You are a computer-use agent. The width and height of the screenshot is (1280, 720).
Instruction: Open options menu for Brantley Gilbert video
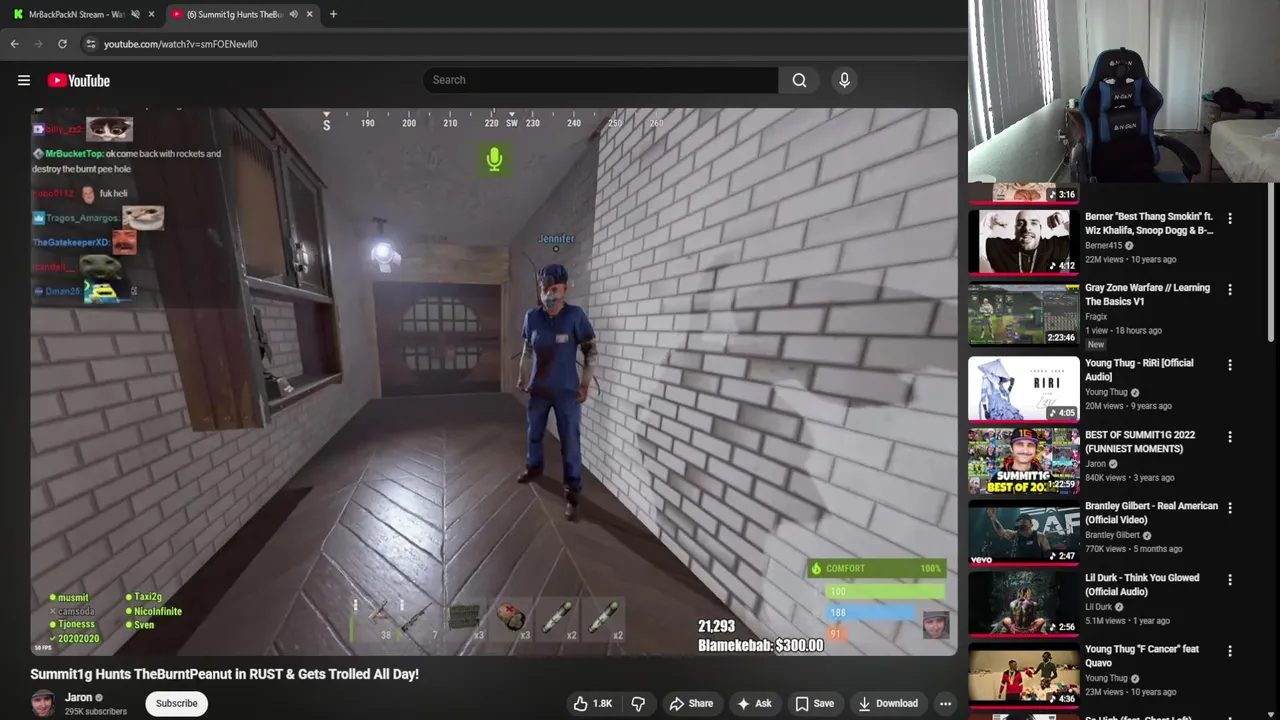1230,508
